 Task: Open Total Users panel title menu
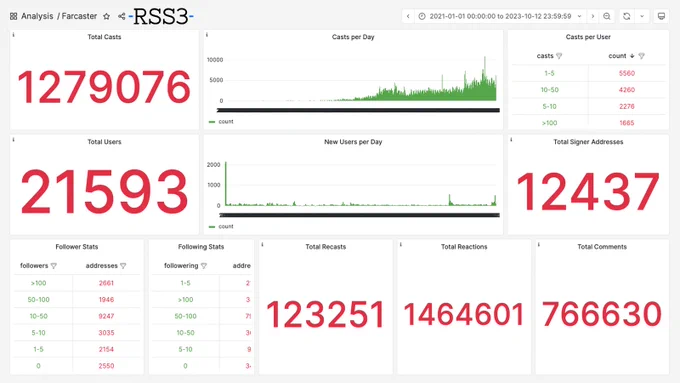point(104,142)
